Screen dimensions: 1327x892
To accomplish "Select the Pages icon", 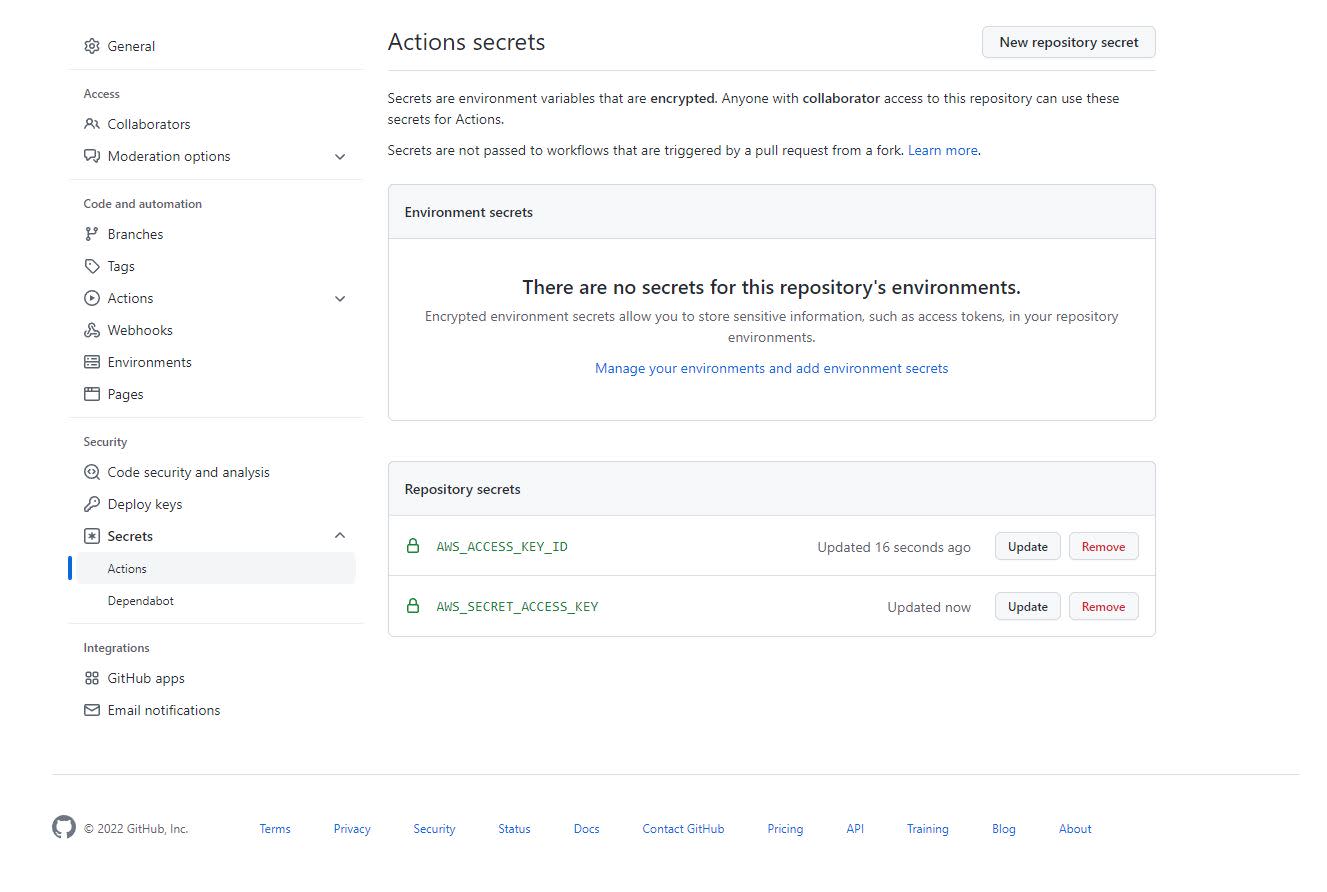I will (91, 393).
